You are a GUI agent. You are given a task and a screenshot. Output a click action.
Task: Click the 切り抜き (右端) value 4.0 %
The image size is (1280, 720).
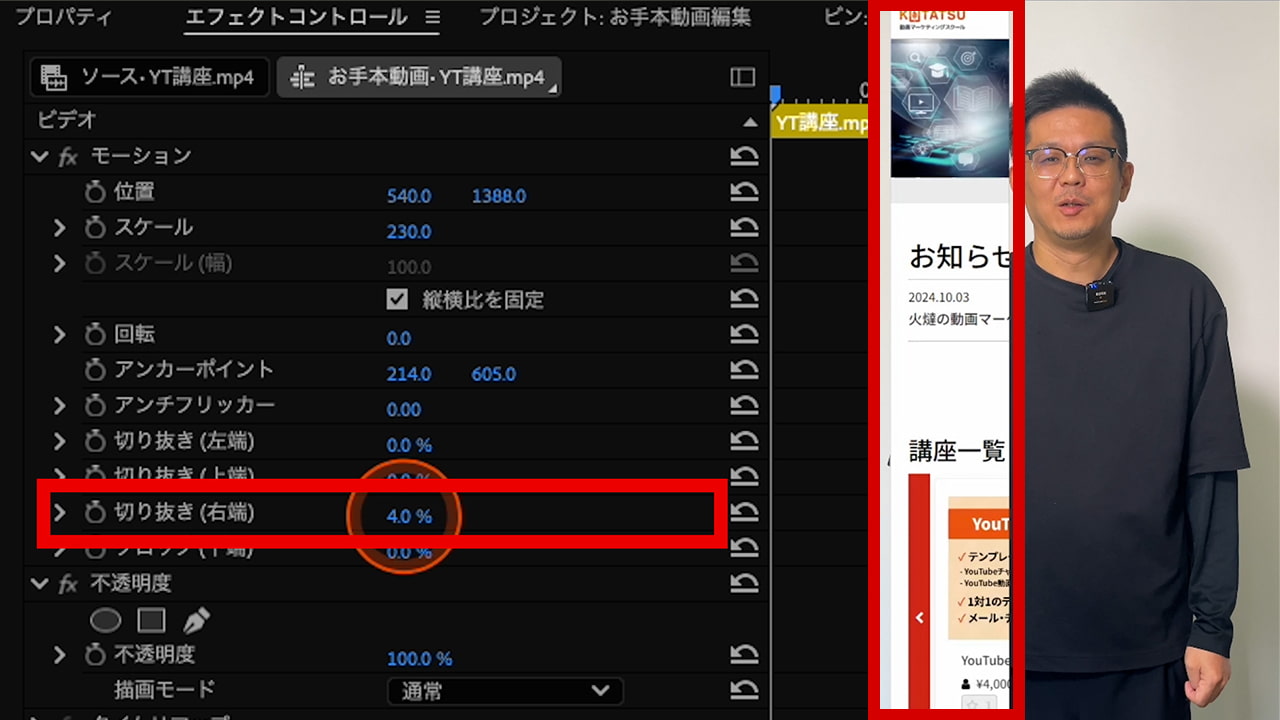409,517
